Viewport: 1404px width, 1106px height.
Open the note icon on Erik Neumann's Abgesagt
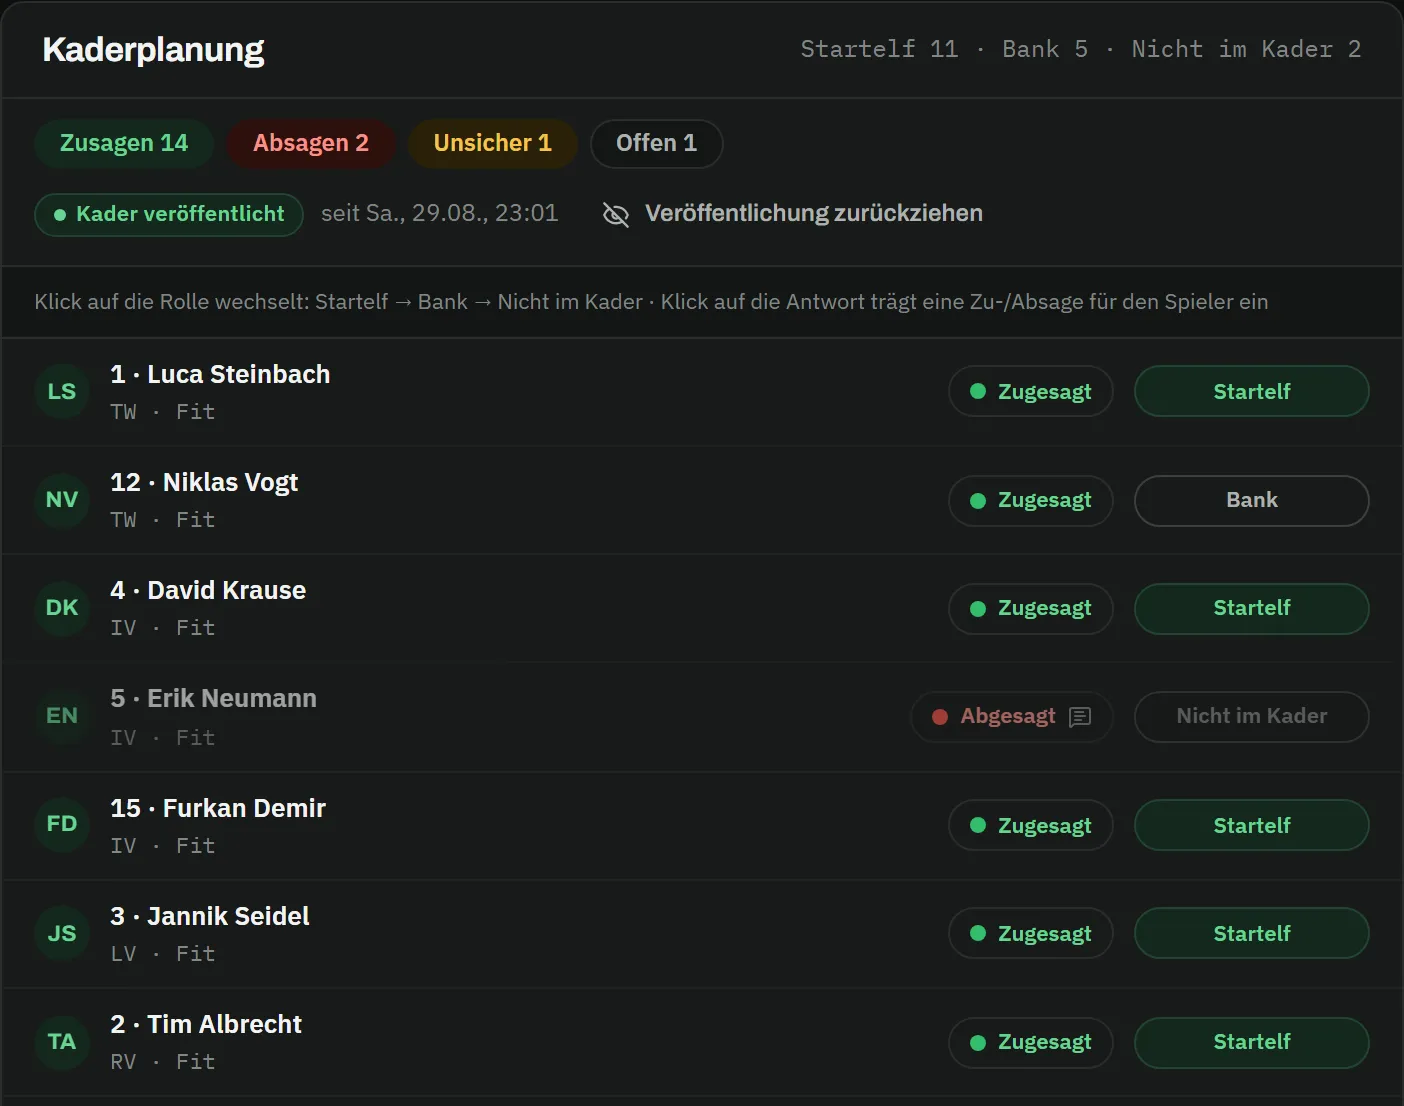coord(1080,717)
